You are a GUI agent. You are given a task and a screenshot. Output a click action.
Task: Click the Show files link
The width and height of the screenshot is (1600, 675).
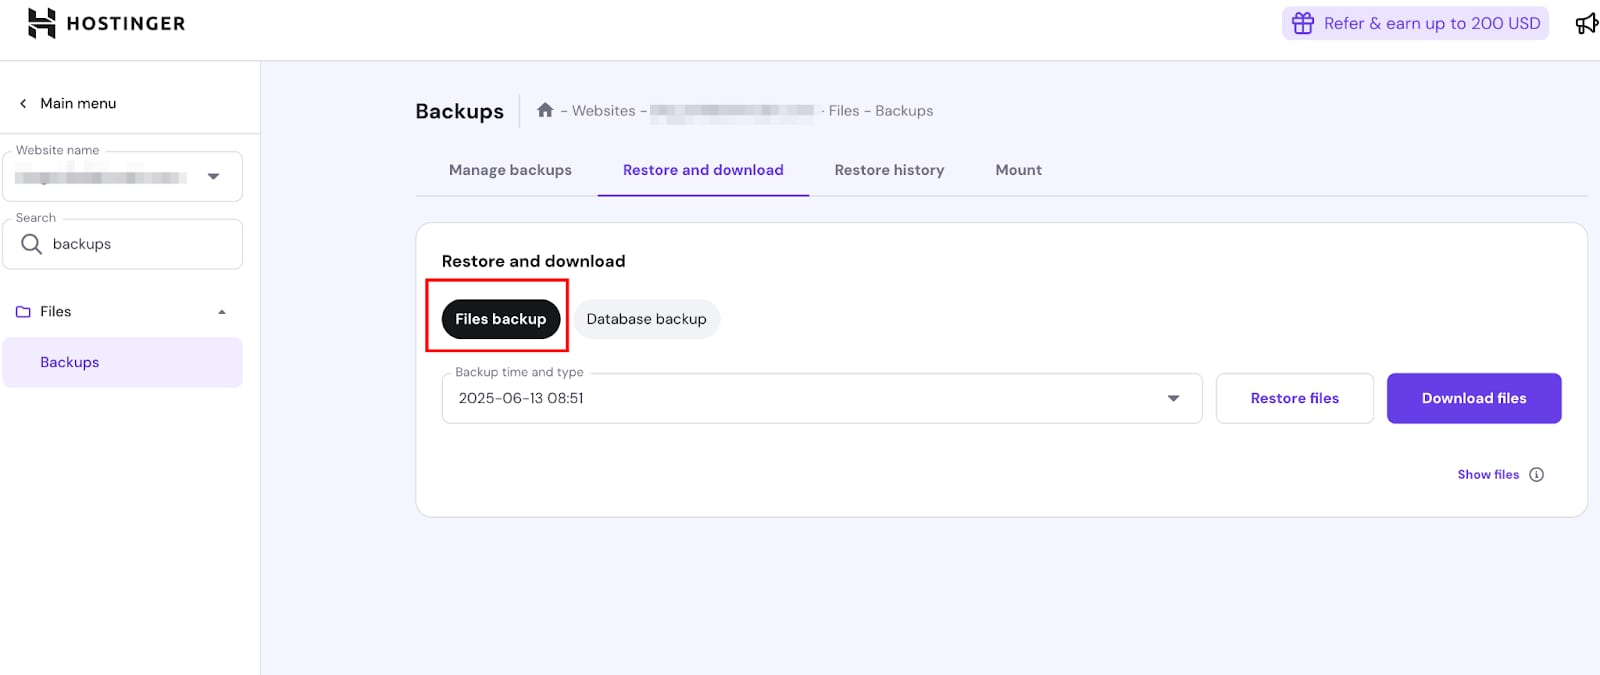point(1487,475)
